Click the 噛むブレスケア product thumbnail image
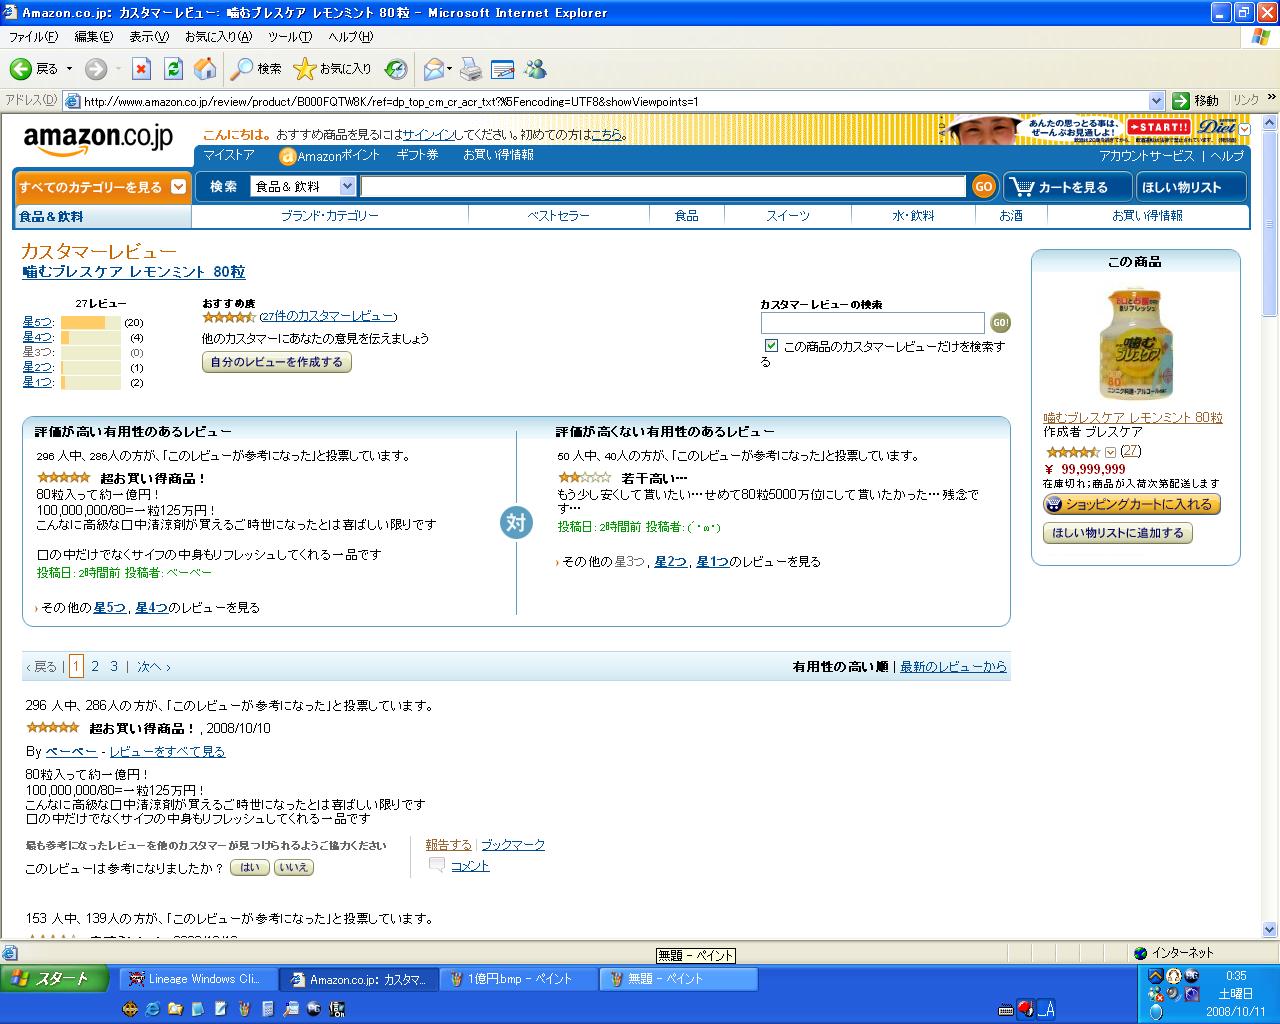1280x1024 pixels. click(x=1135, y=344)
